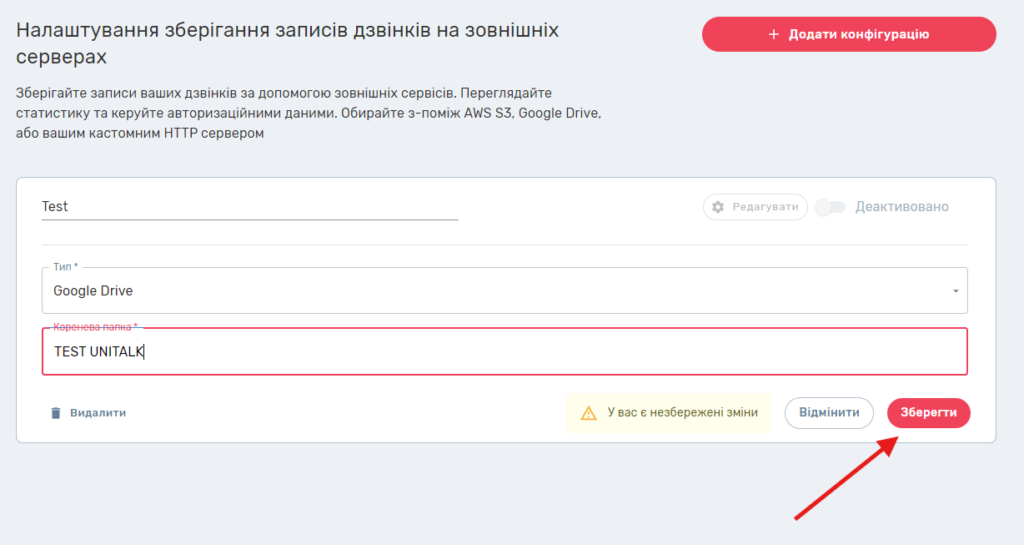1024x545 pixels.
Task: Click into the TEST UNITALK folder field
Action: (x=500, y=351)
